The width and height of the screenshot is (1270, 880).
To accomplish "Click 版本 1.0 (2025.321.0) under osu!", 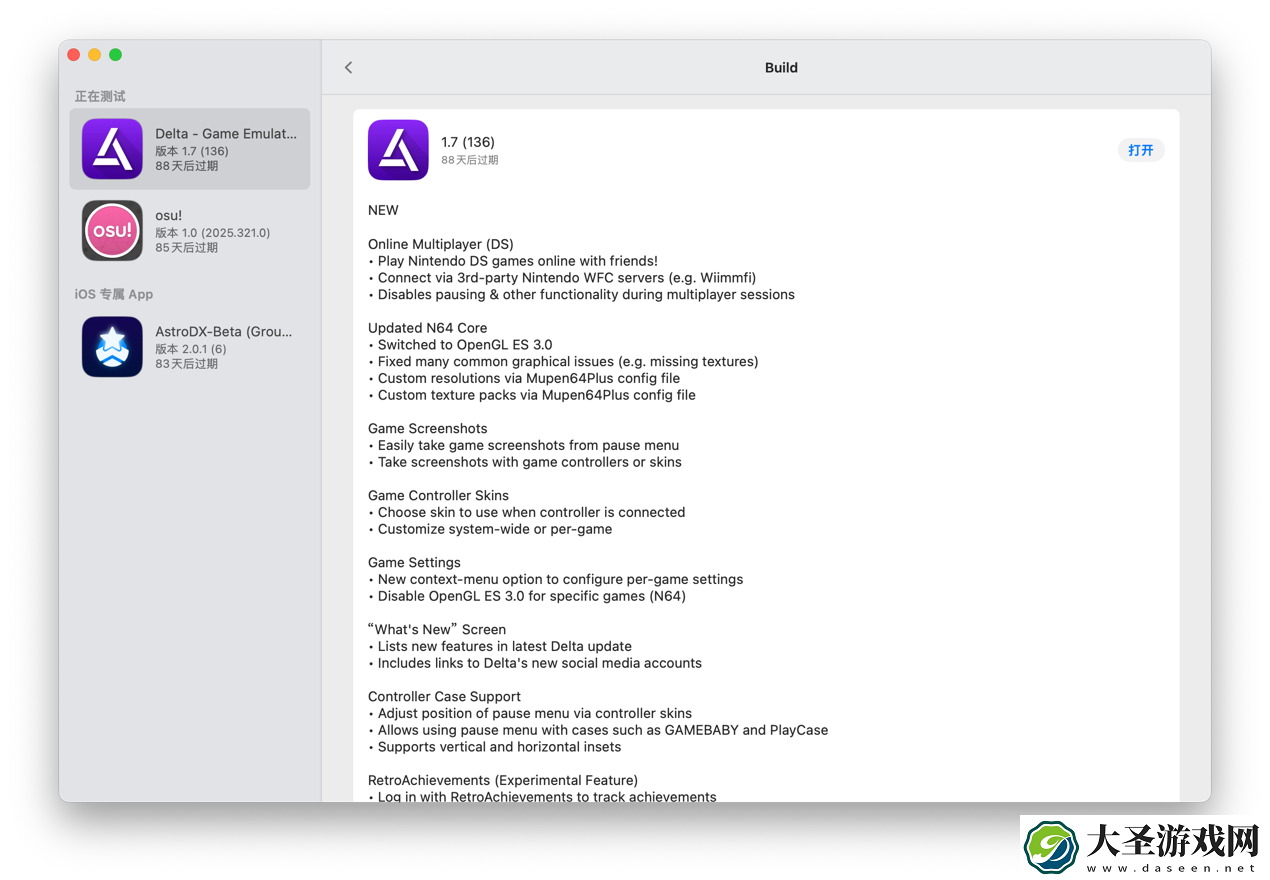I will [213, 233].
